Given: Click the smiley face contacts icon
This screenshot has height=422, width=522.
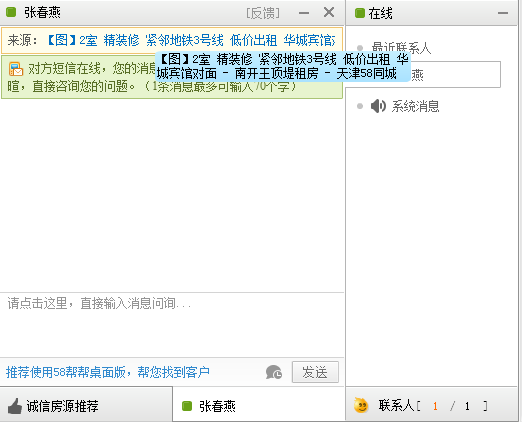Looking at the screenshot, I should (361, 405).
